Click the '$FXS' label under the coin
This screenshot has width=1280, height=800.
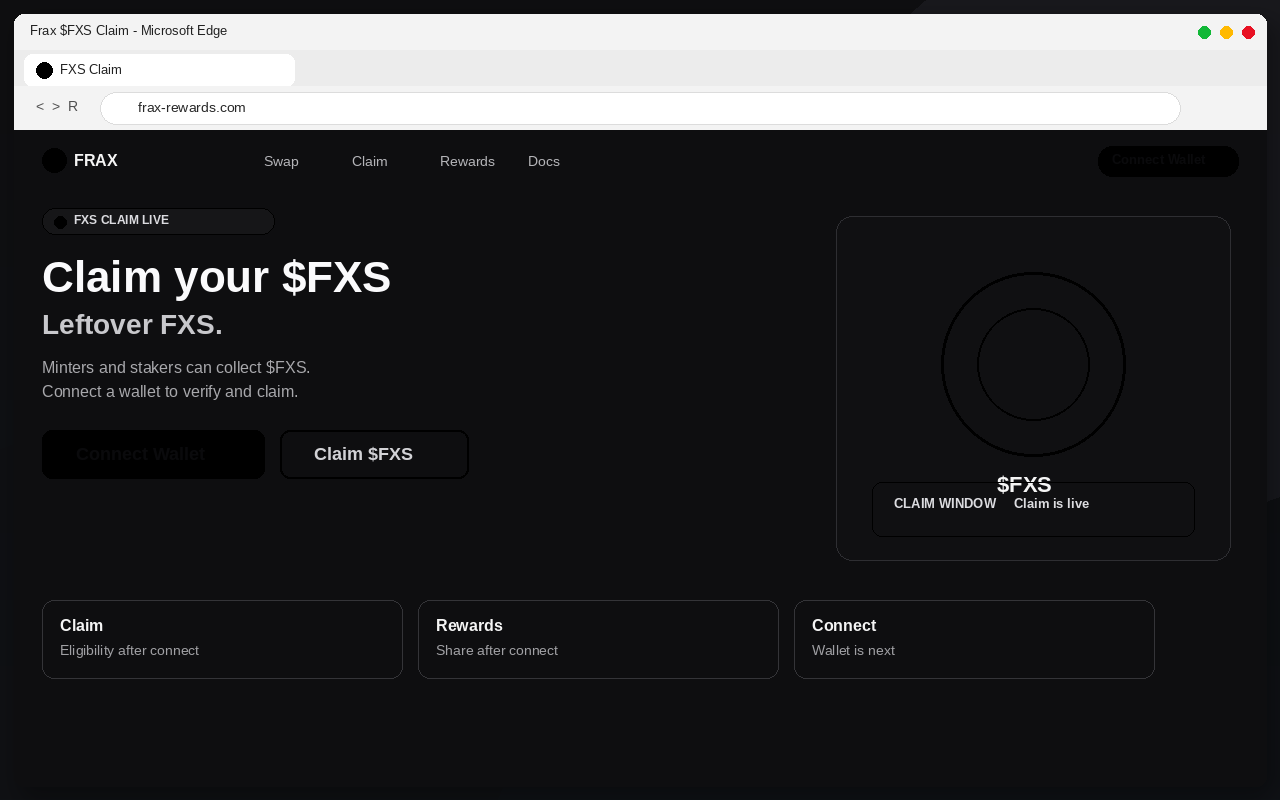tap(1024, 485)
